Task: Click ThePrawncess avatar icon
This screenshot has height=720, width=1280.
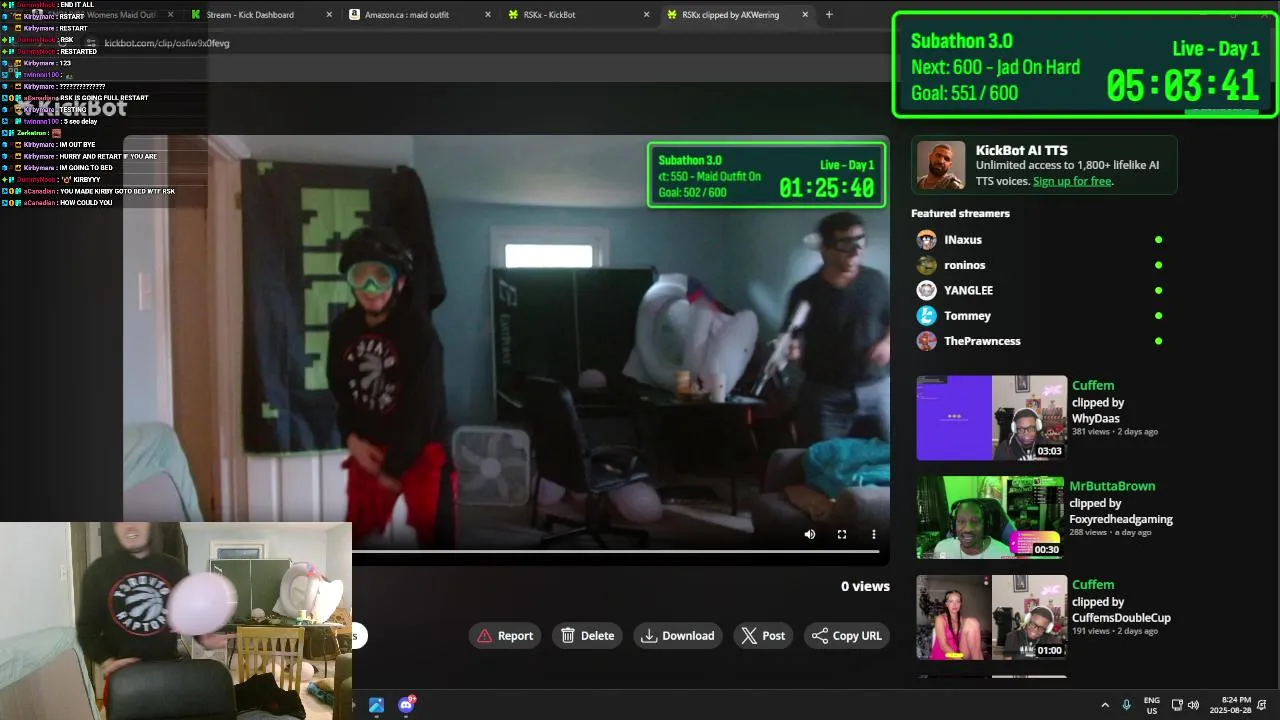Action: coord(927,341)
